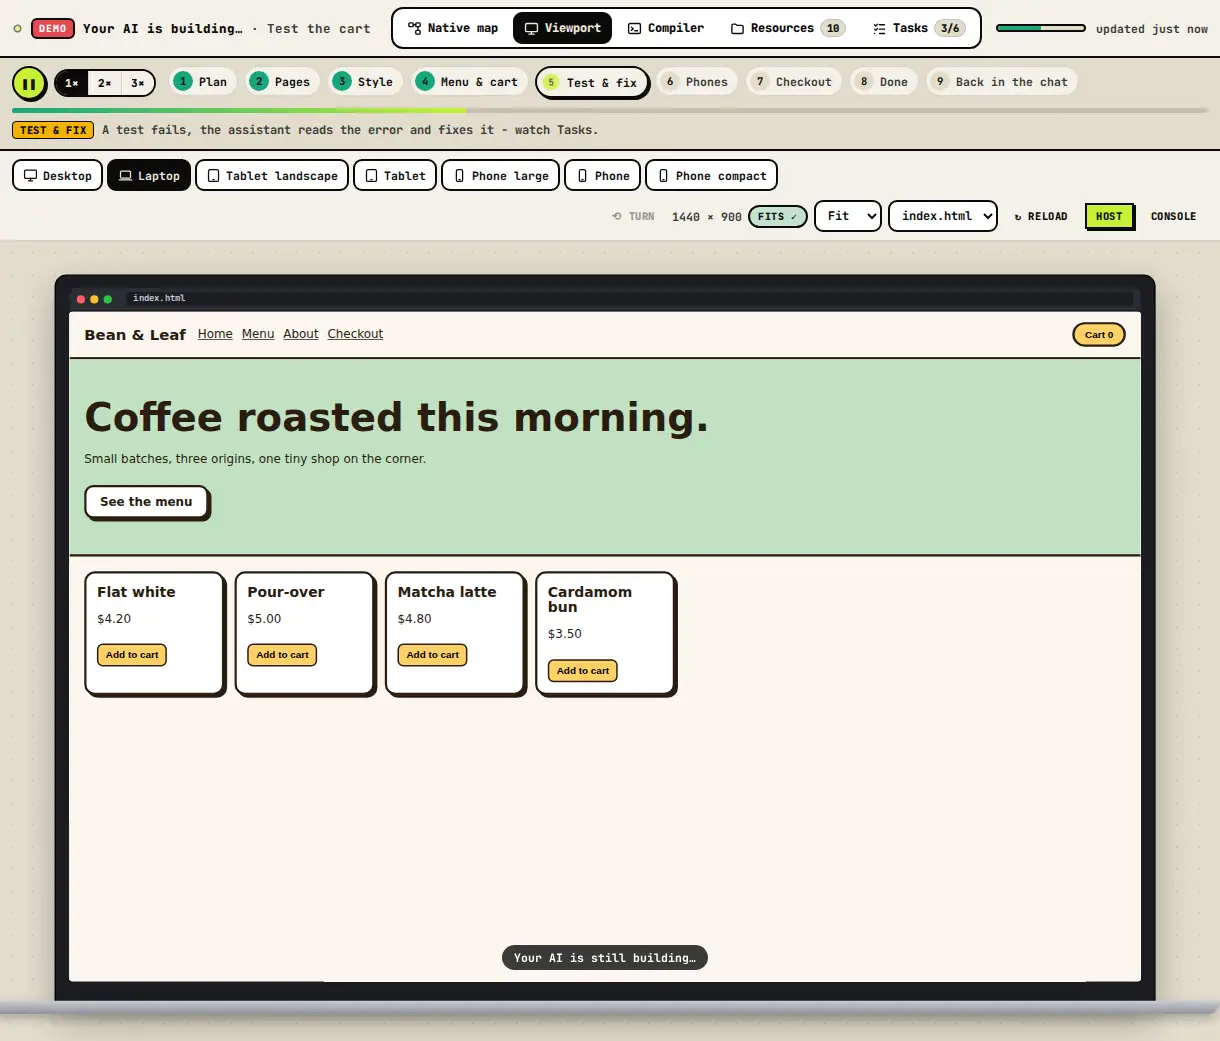The width and height of the screenshot is (1220, 1041).
Task: Click the DEMO badge
Action: (52, 28)
